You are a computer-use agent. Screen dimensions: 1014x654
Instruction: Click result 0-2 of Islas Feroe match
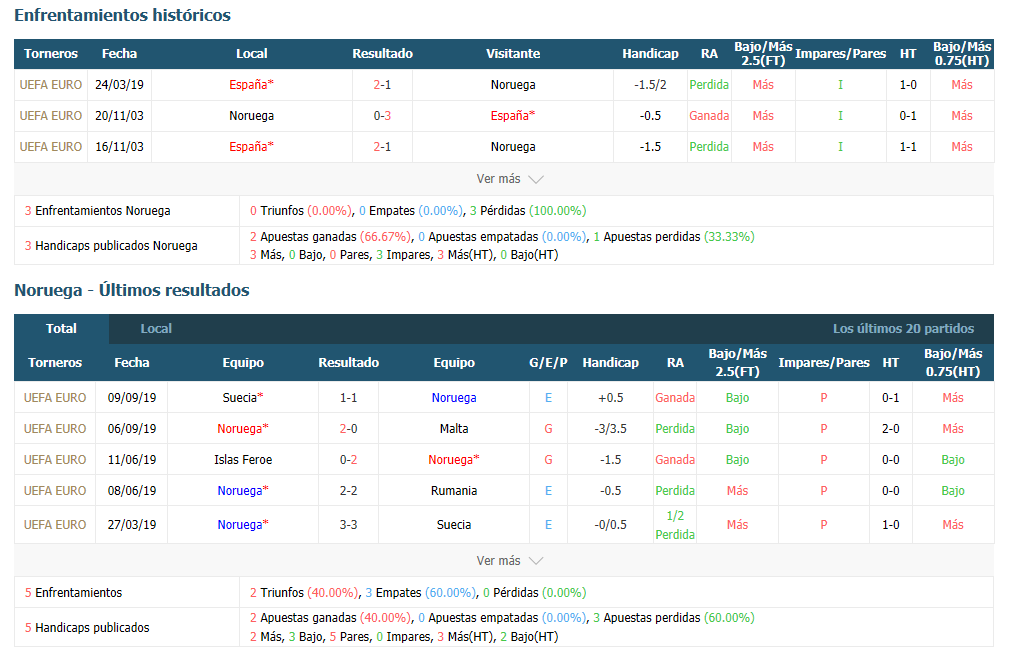[349, 460]
